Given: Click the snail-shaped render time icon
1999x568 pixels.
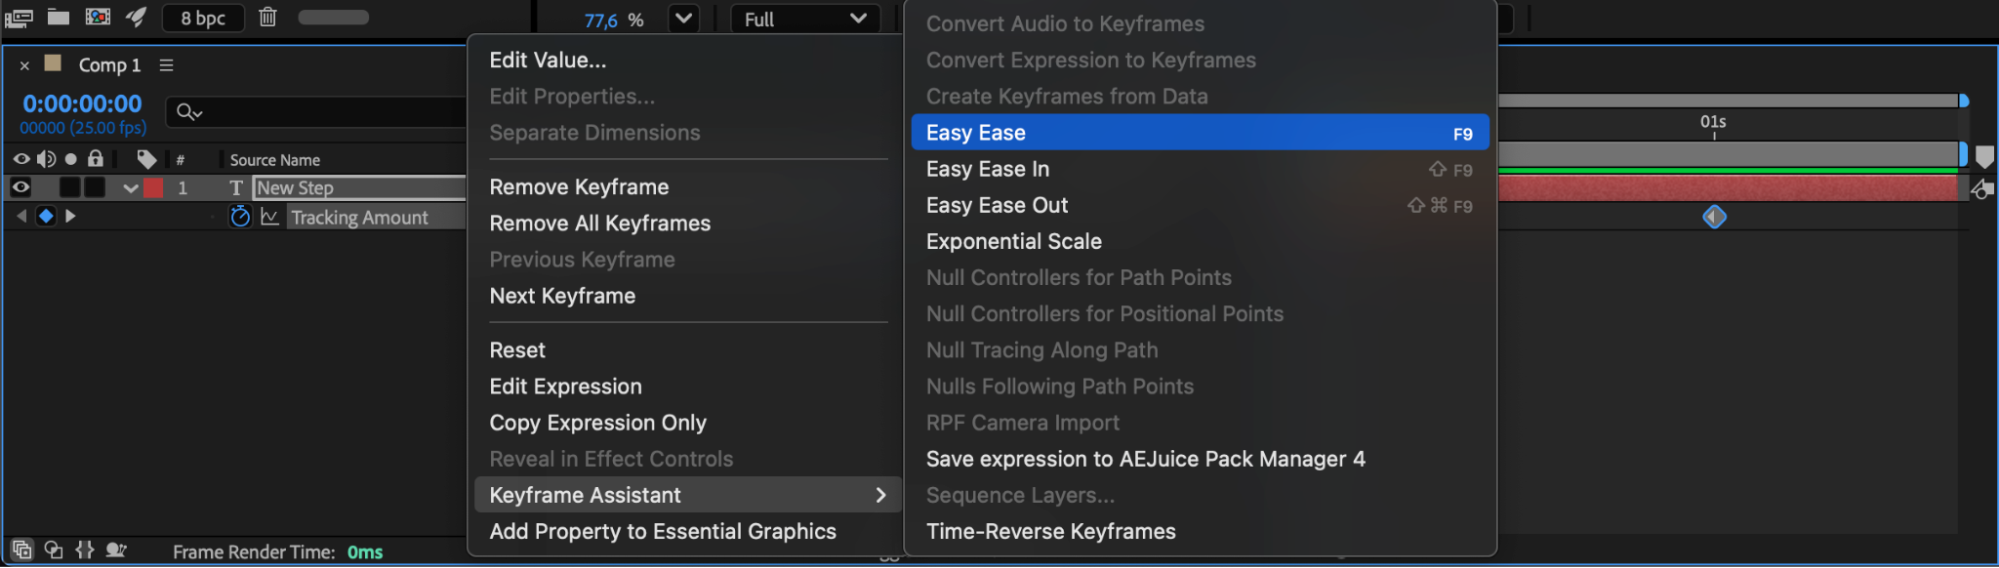Looking at the screenshot, I should coord(116,550).
